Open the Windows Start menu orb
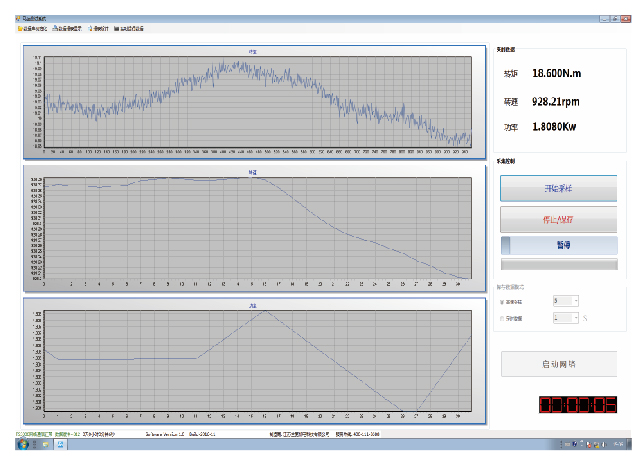The image size is (642, 470). [23, 444]
